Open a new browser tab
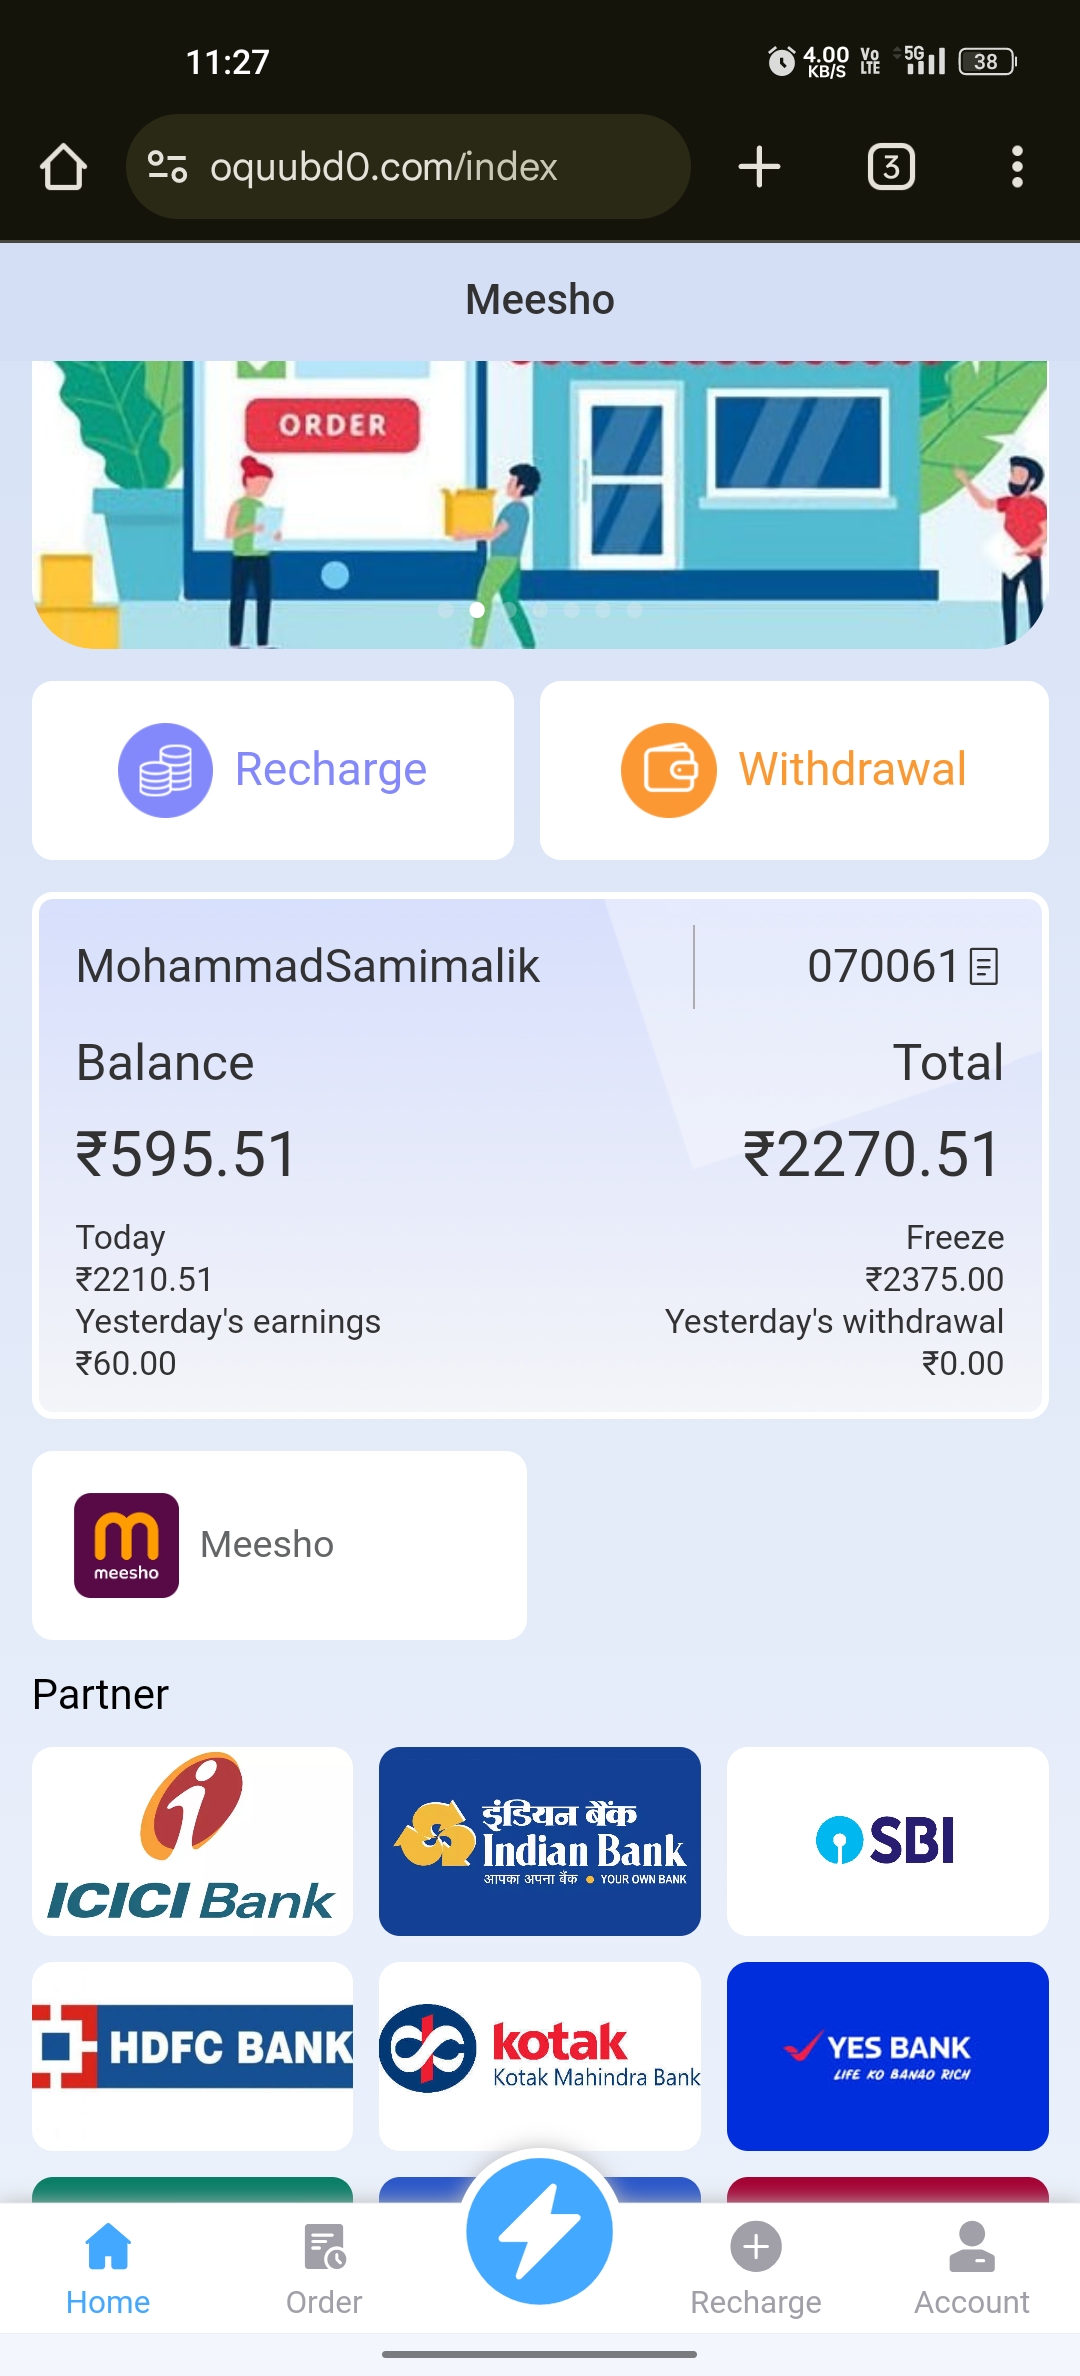Screen dimensions: 1080x2376 pos(759,167)
